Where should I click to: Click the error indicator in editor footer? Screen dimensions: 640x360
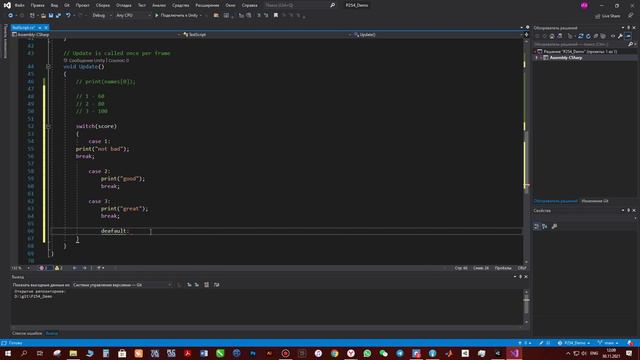tap(44, 268)
